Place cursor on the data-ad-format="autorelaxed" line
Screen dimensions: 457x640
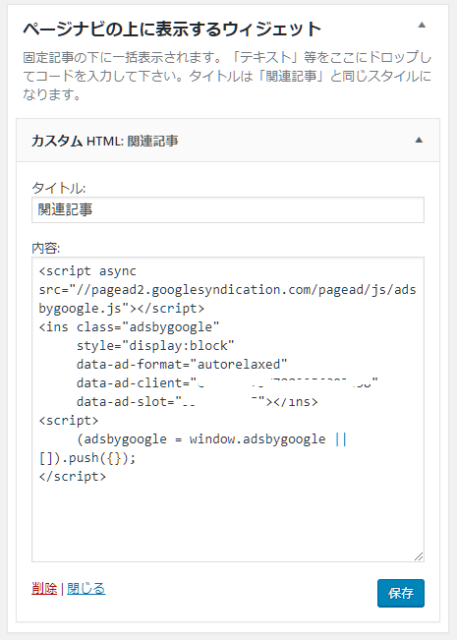click(x=182, y=364)
